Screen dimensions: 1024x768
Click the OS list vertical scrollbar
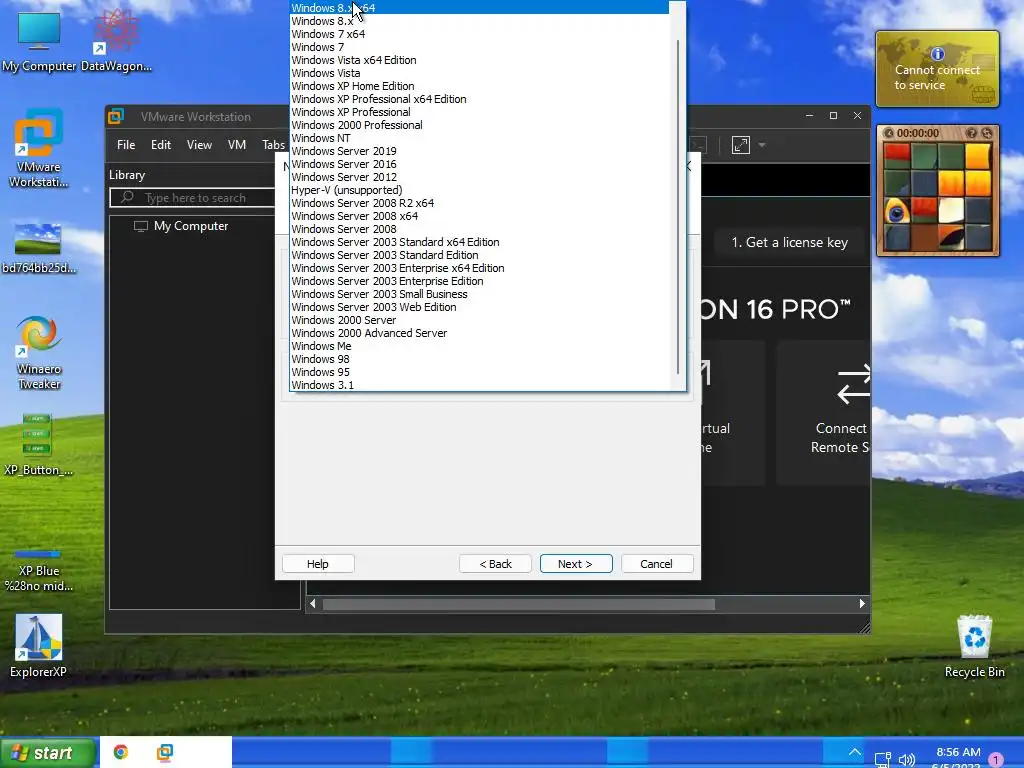pos(678,206)
